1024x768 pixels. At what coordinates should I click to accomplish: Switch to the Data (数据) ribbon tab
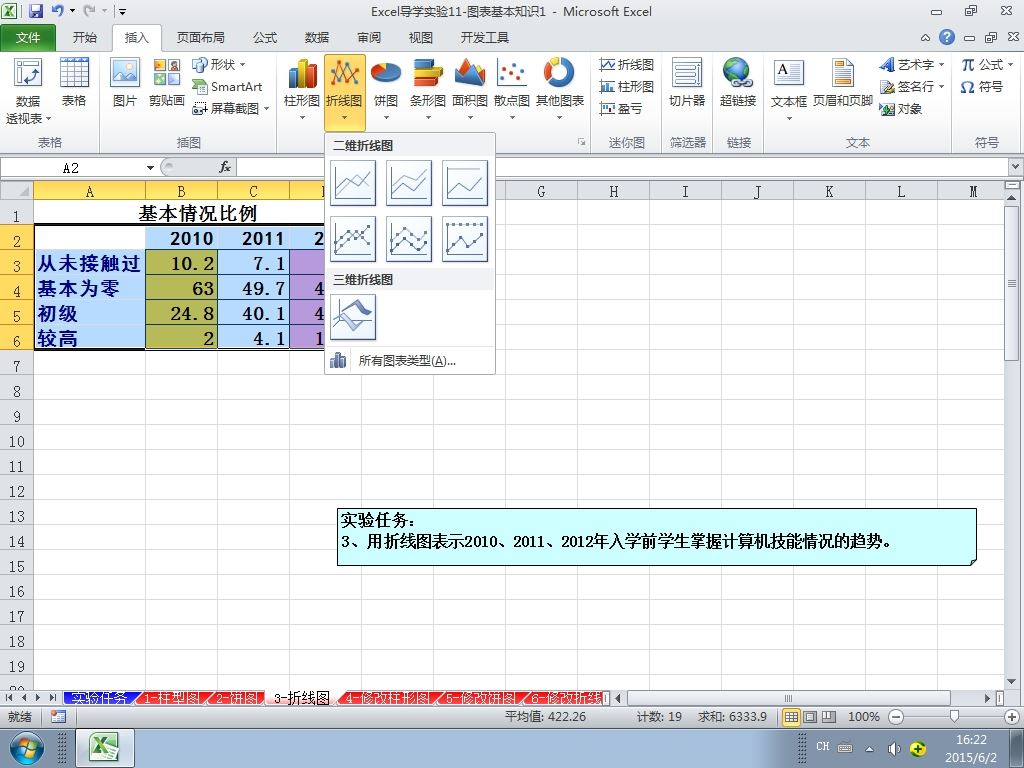317,38
